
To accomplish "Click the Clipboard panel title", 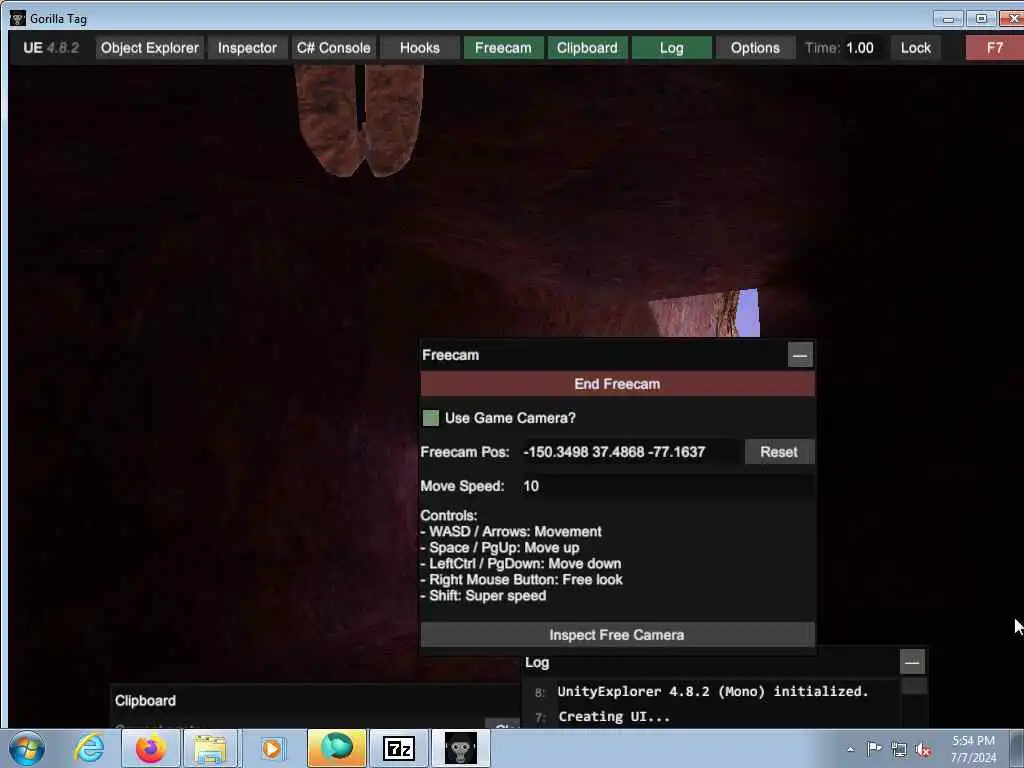I will click(145, 701).
